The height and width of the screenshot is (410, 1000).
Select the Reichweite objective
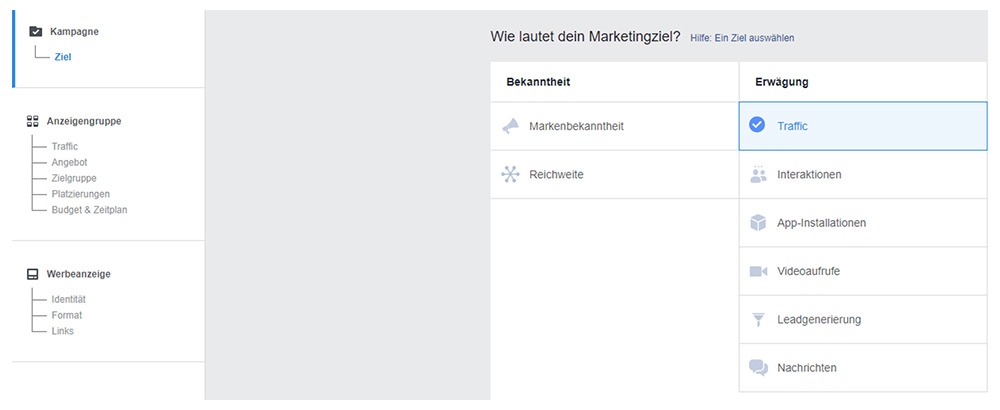[615, 175]
